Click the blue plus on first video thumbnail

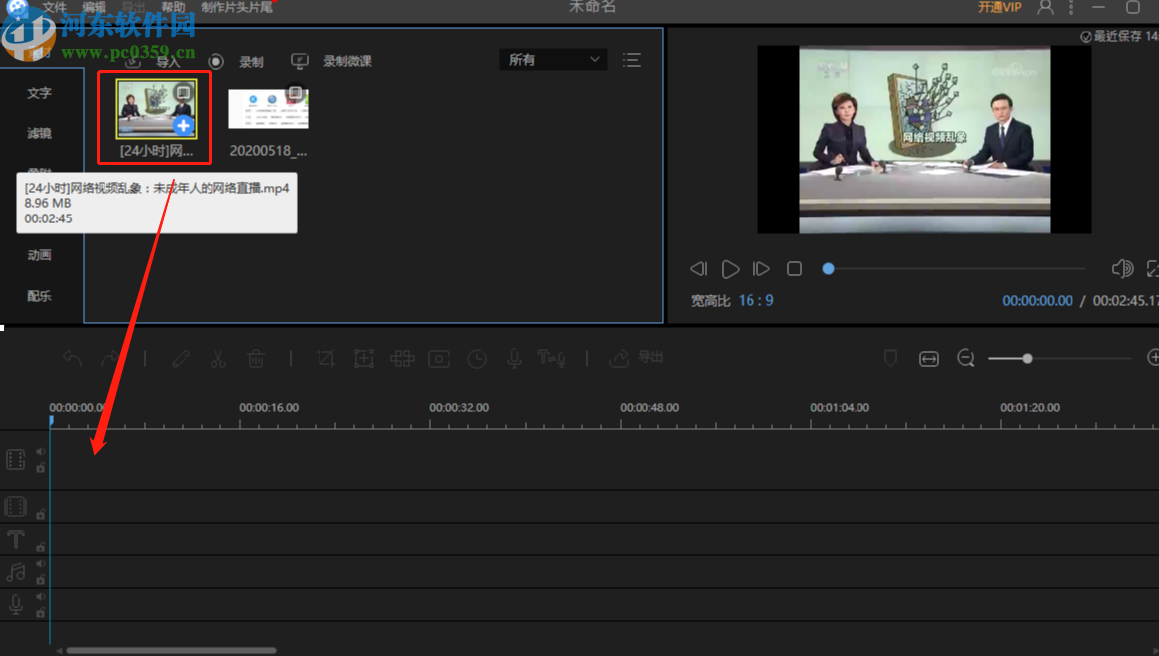pyautogui.click(x=183, y=126)
